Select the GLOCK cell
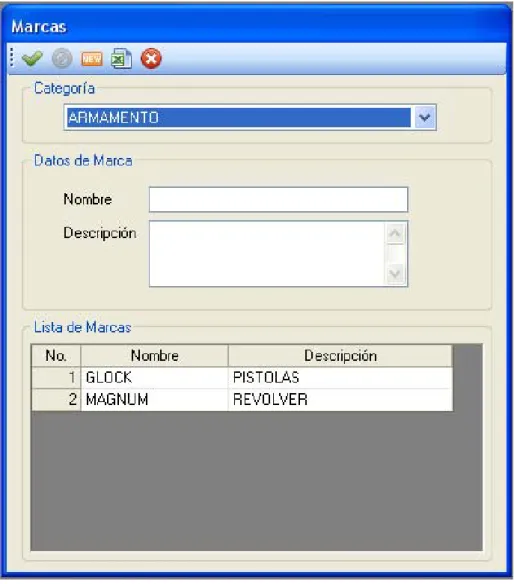514x584 pixels. pos(154,378)
